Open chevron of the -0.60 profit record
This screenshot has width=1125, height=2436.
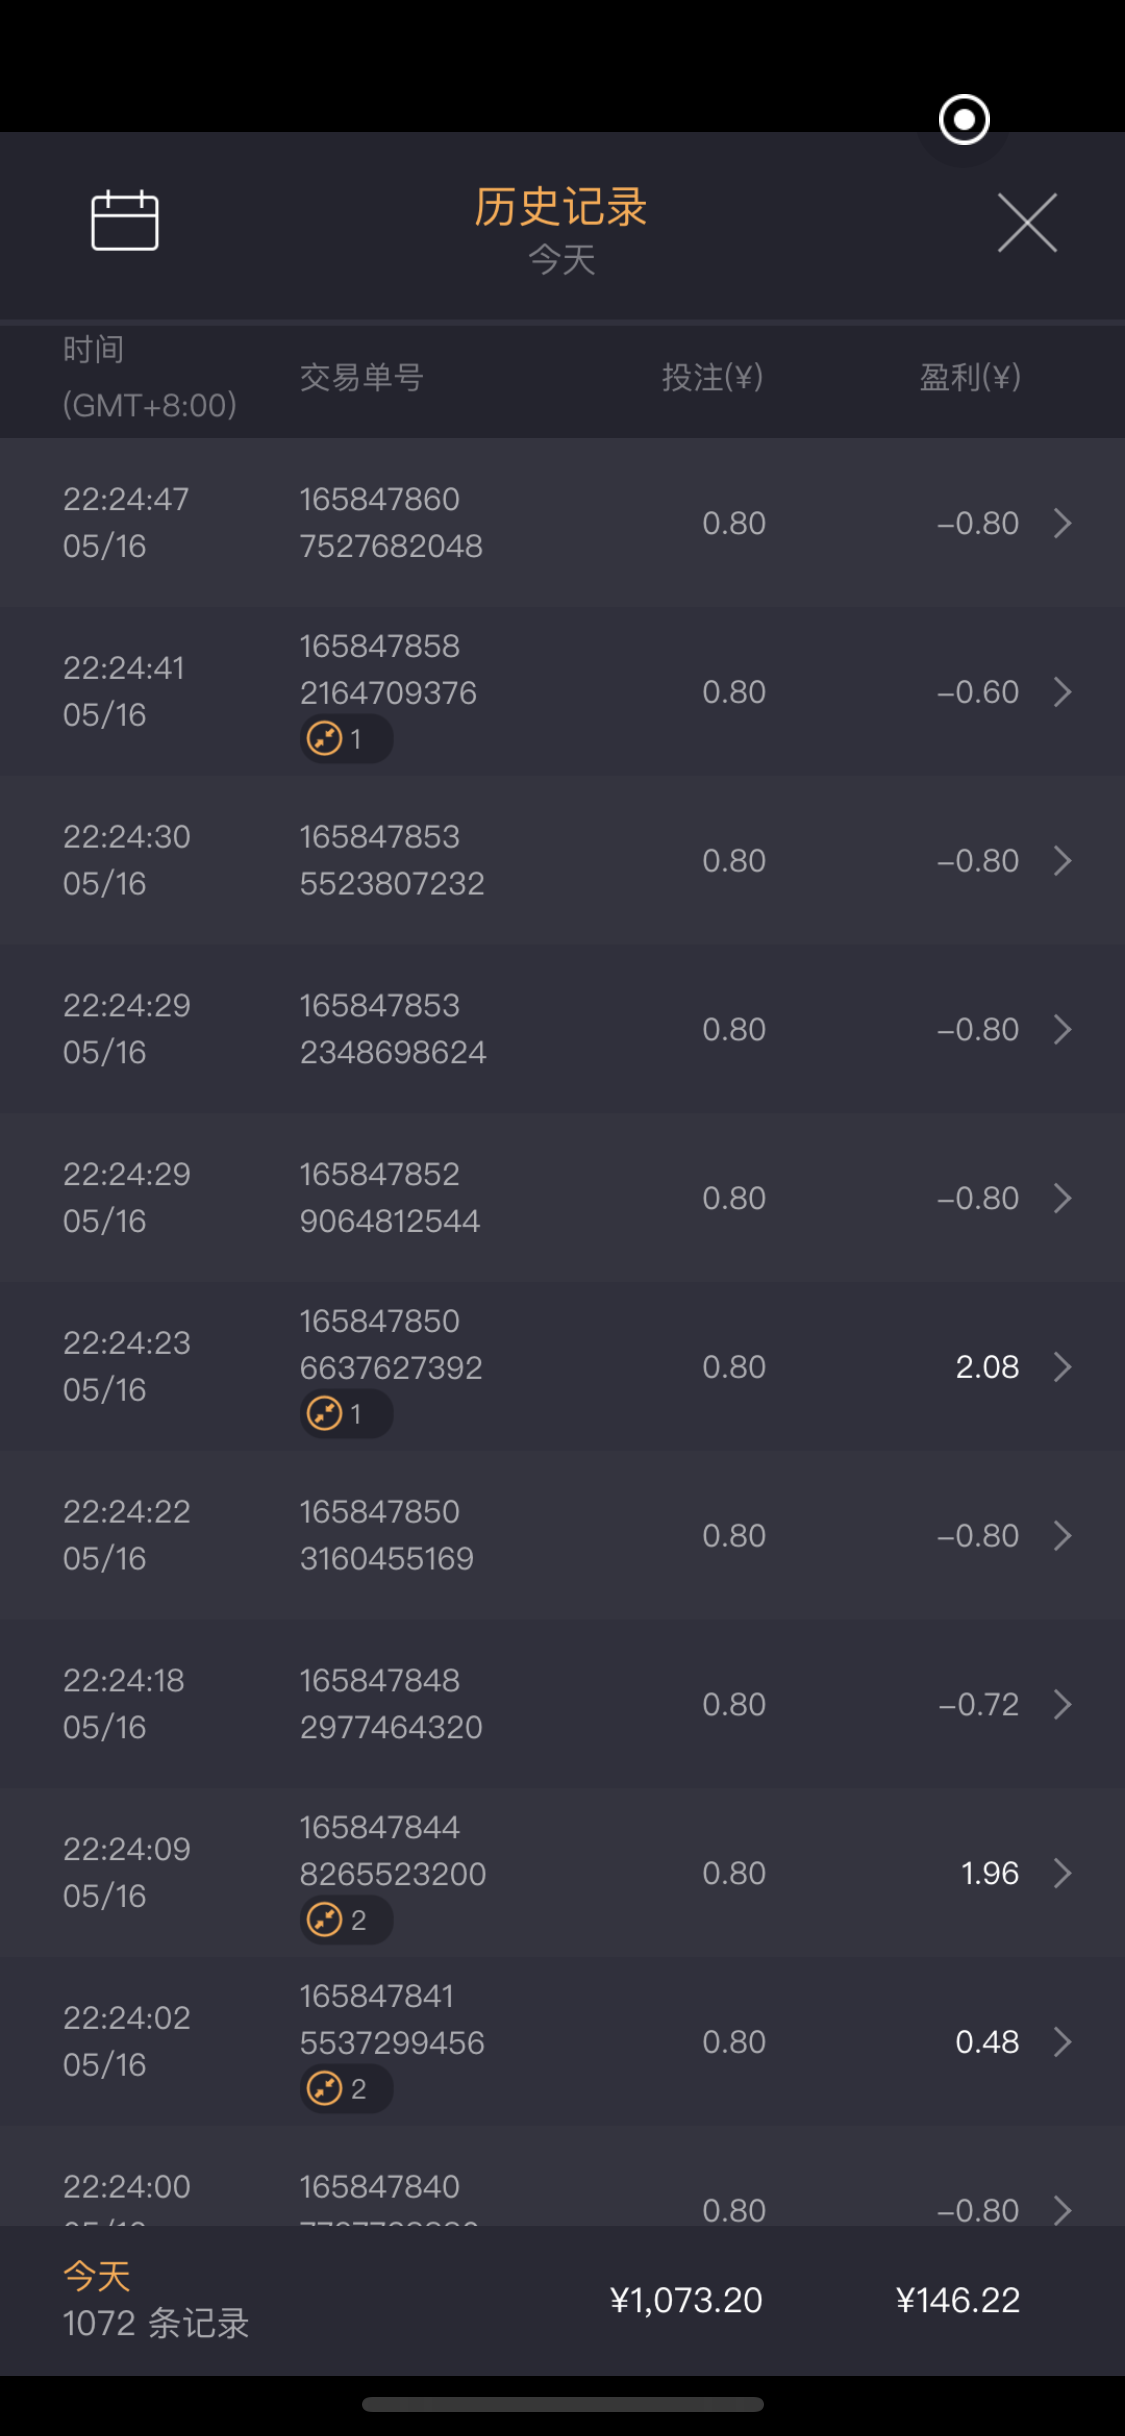tap(1063, 692)
